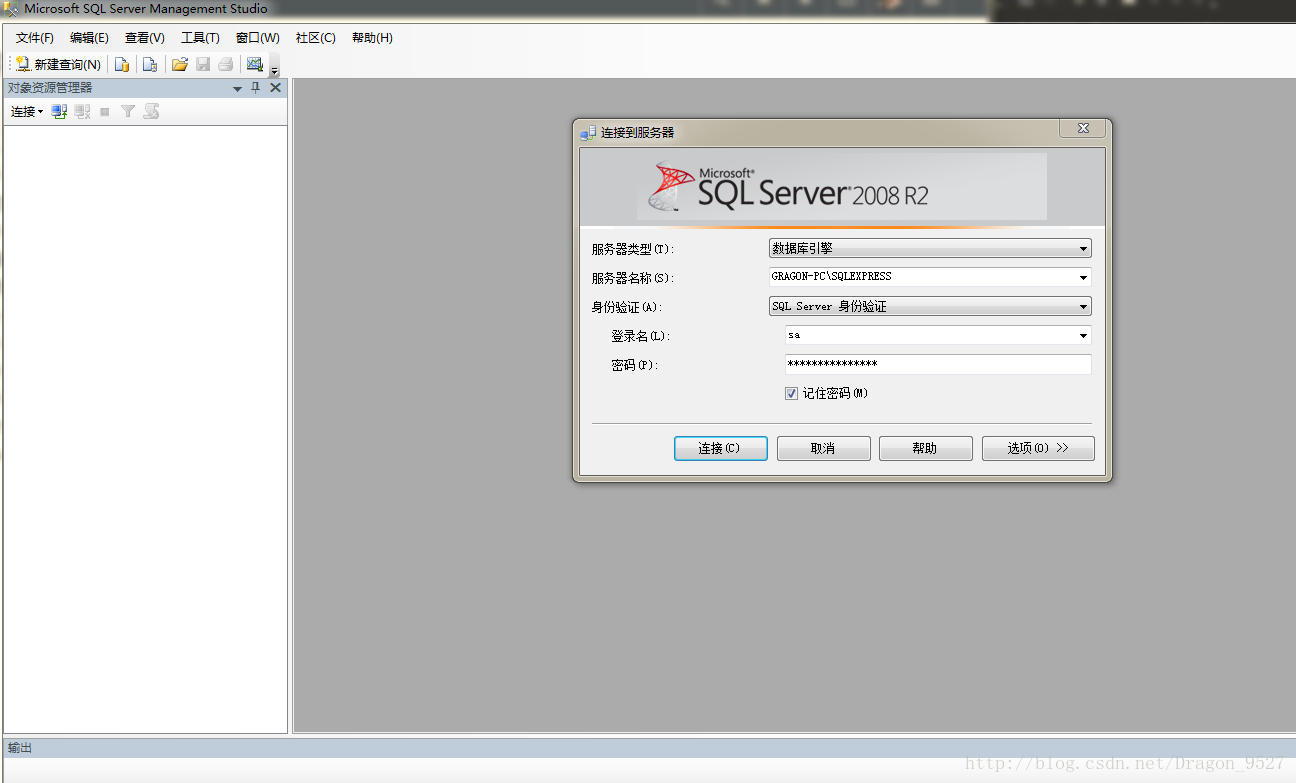Open the Activity Monitor toolbar icon
Viewport: 1296px width, 783px height.
pyautogui.click(x=255, y=65)
